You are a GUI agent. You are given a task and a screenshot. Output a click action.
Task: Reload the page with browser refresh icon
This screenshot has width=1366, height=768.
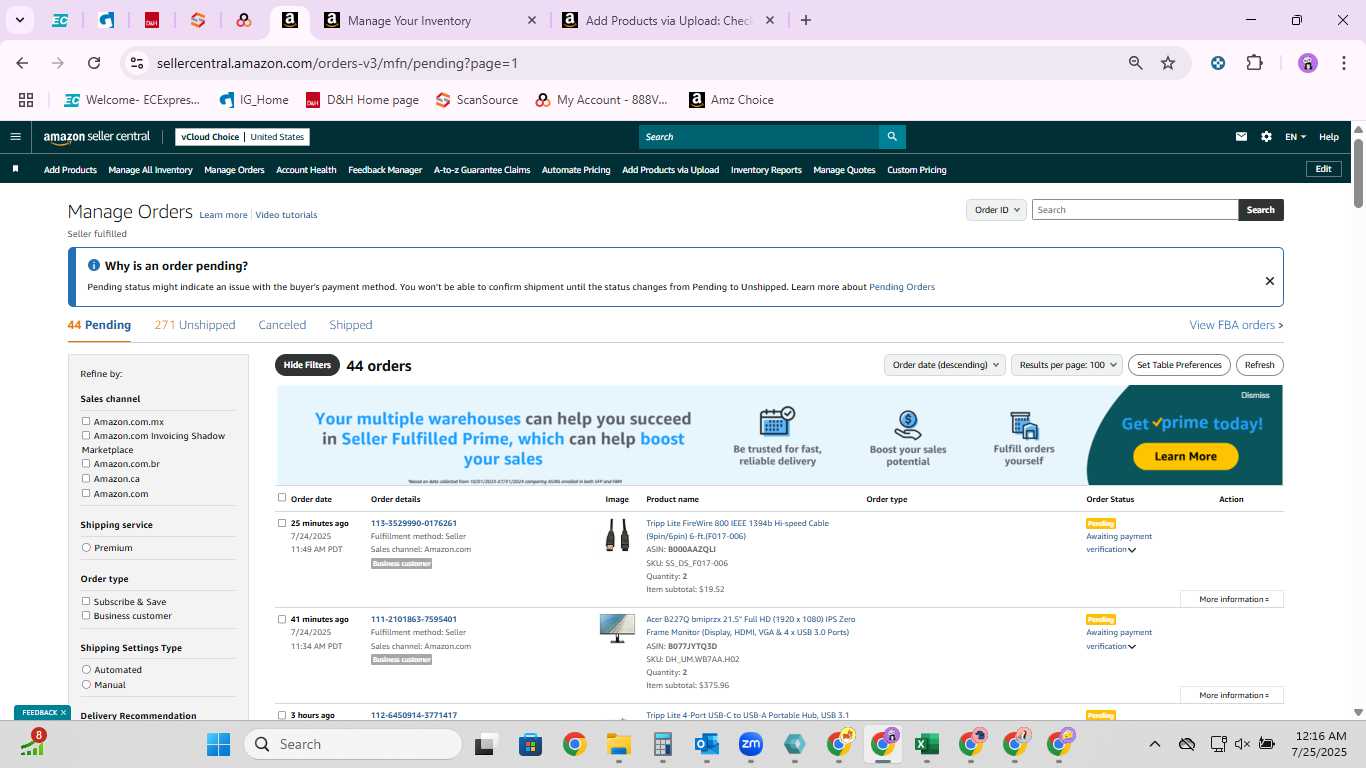pos(94,63)
